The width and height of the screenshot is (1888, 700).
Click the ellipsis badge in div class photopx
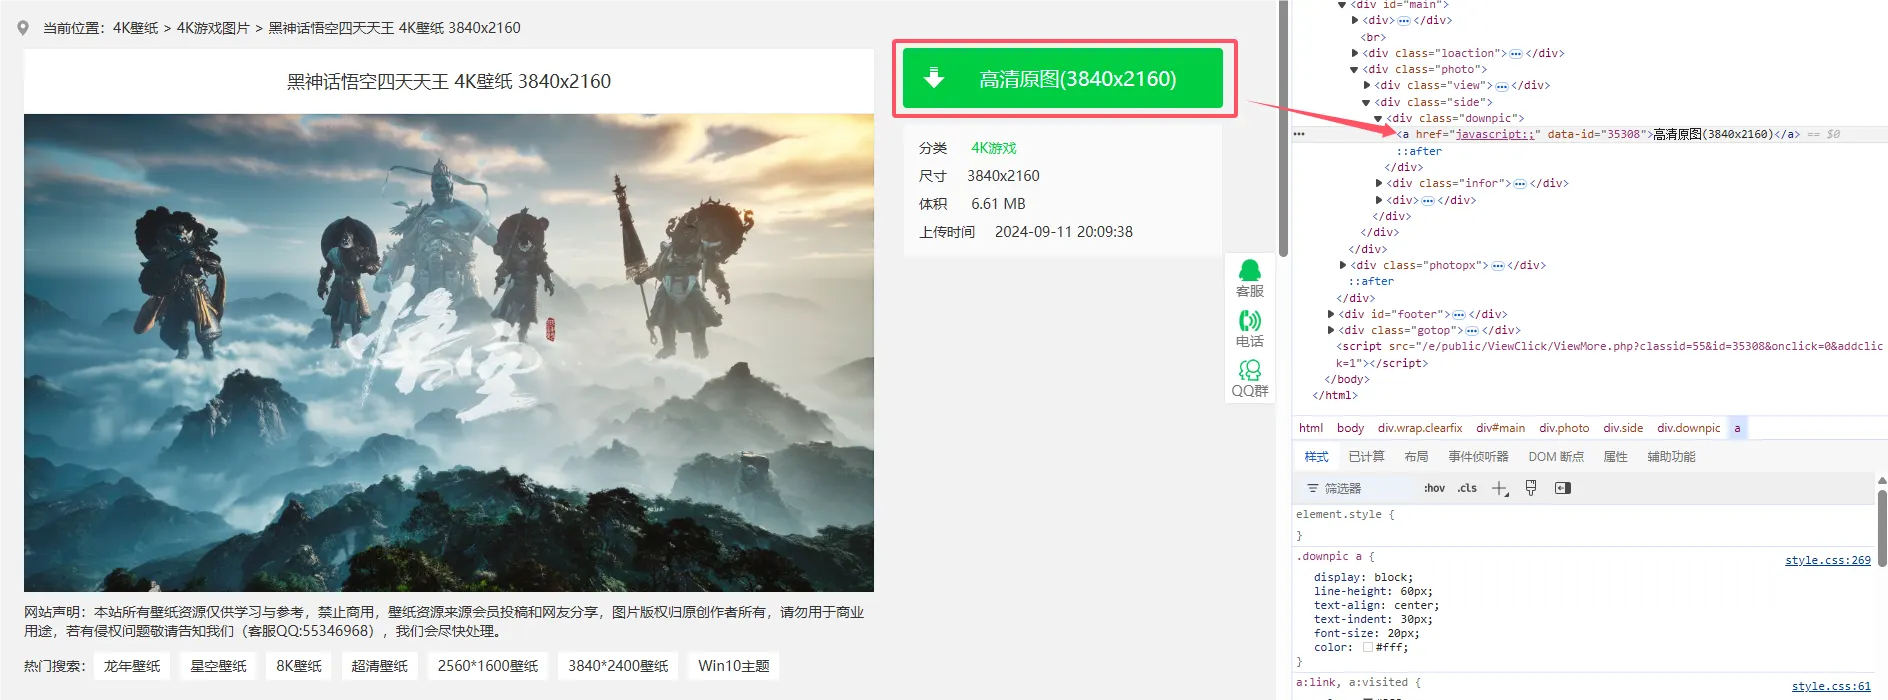[x=1497, y=266]
